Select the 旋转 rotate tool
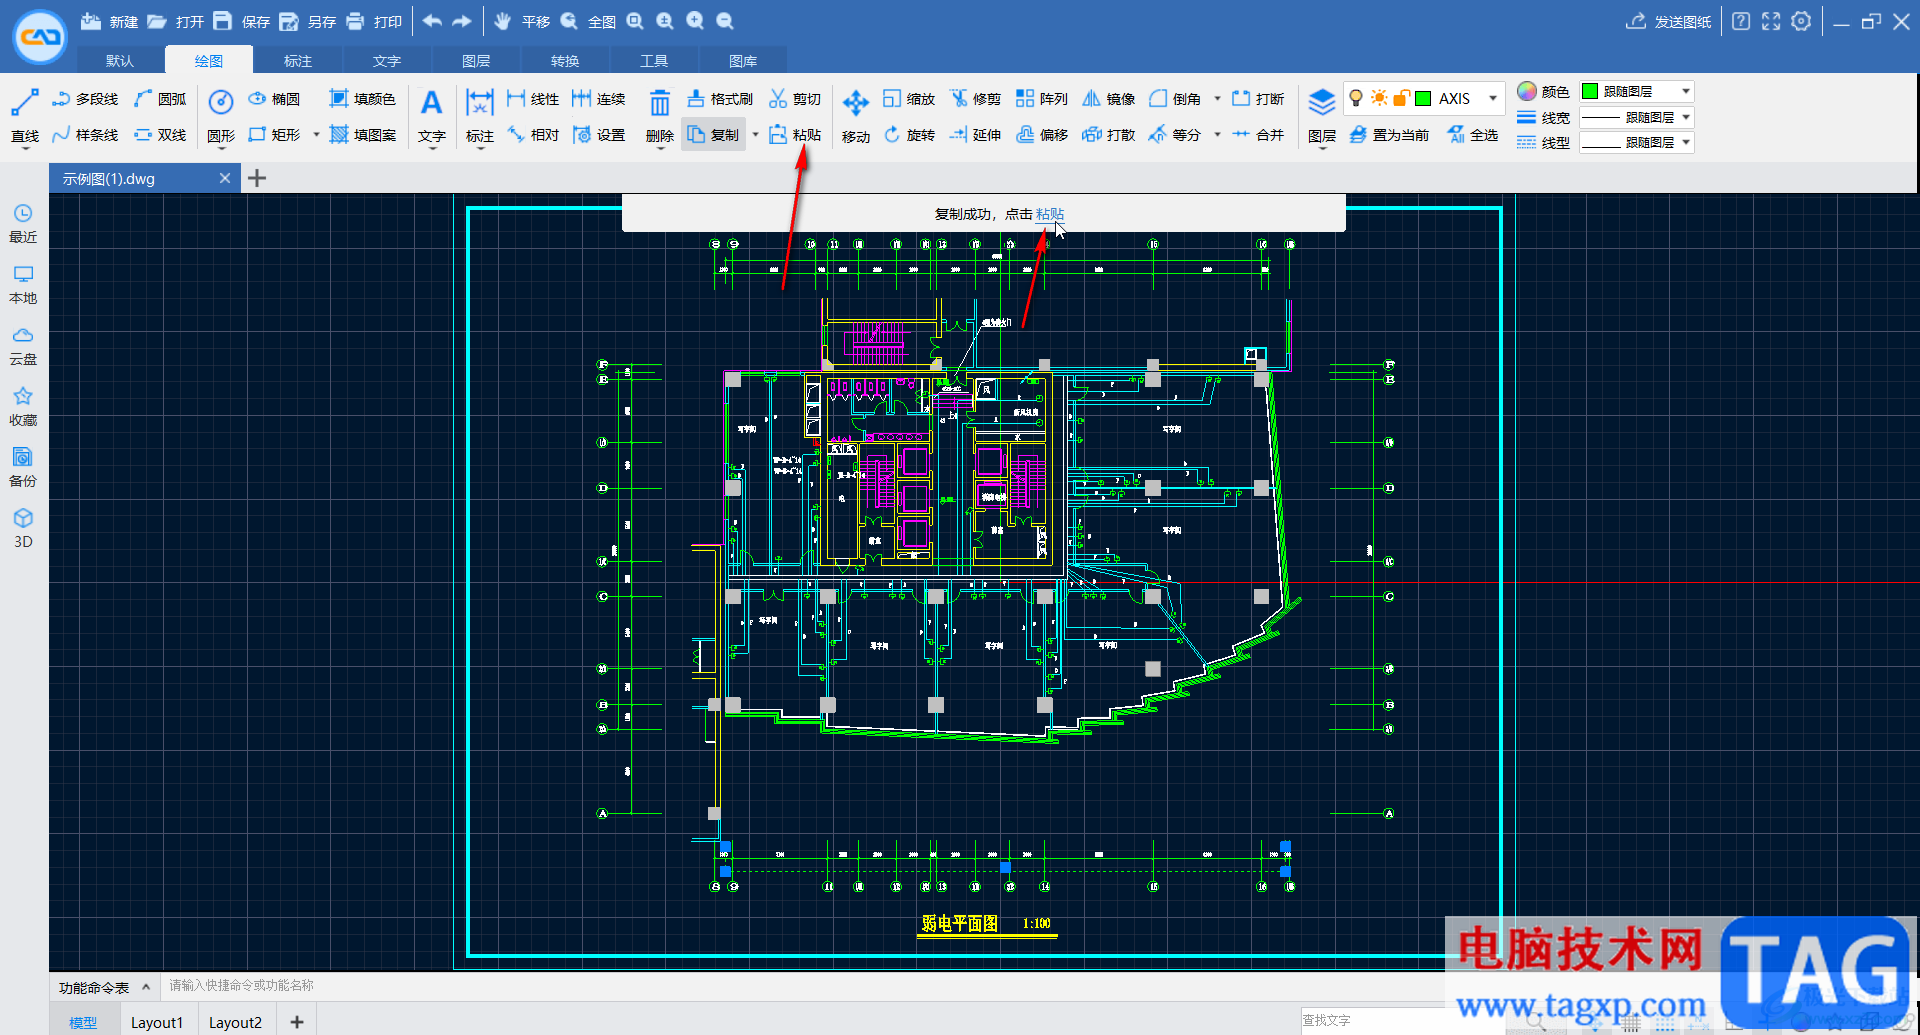This screenshot has height=1035, width=1920. (909, 135)
